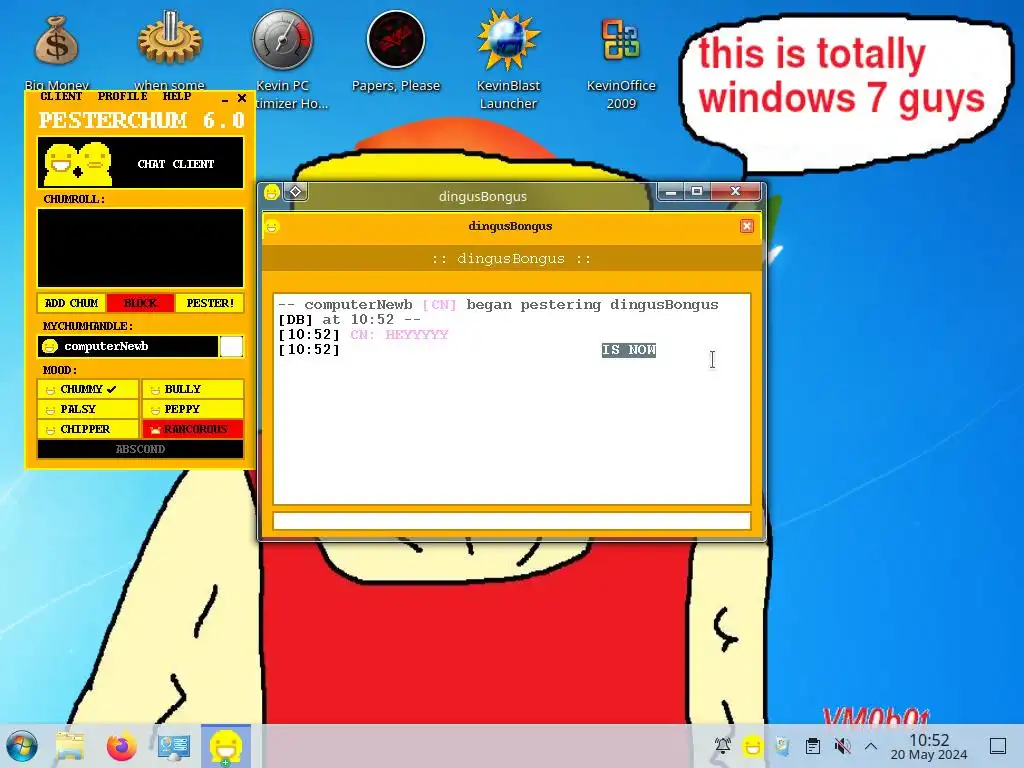Select the CHUMMY mood
This screenshot has height=768, width=1024.
(88, 389)
